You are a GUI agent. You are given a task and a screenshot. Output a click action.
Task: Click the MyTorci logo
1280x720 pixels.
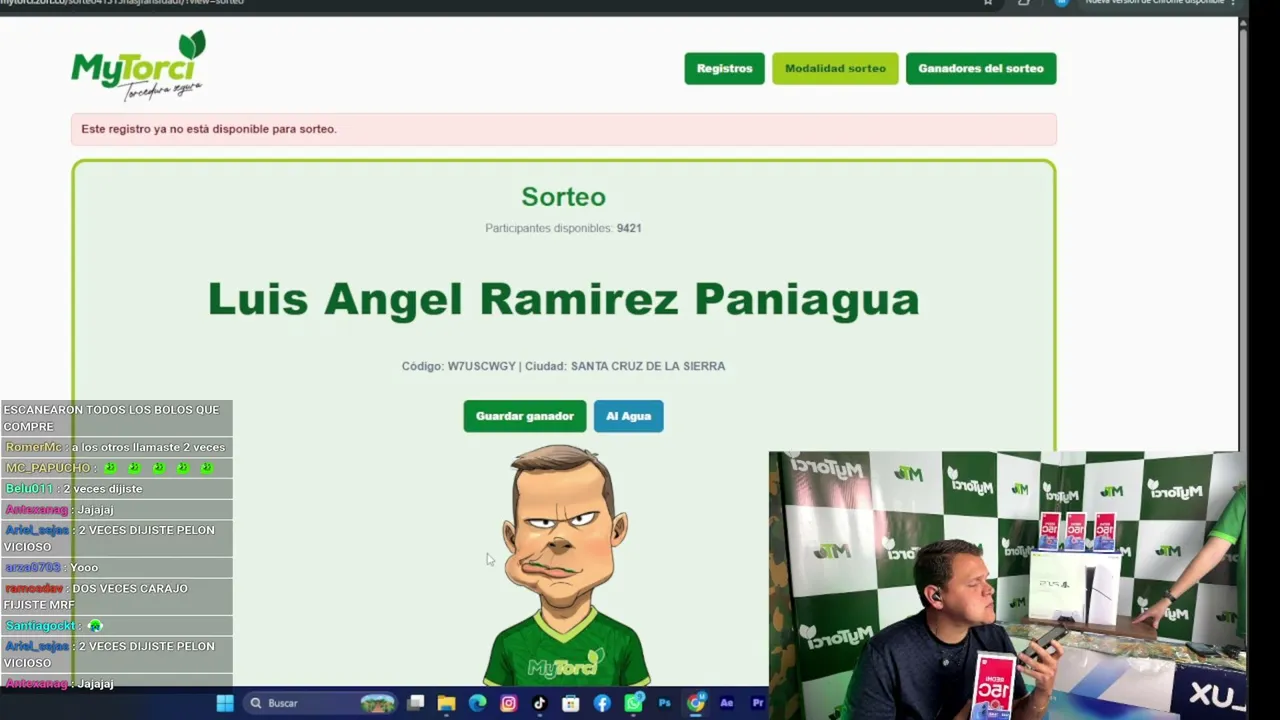click(x=138, y=66)
